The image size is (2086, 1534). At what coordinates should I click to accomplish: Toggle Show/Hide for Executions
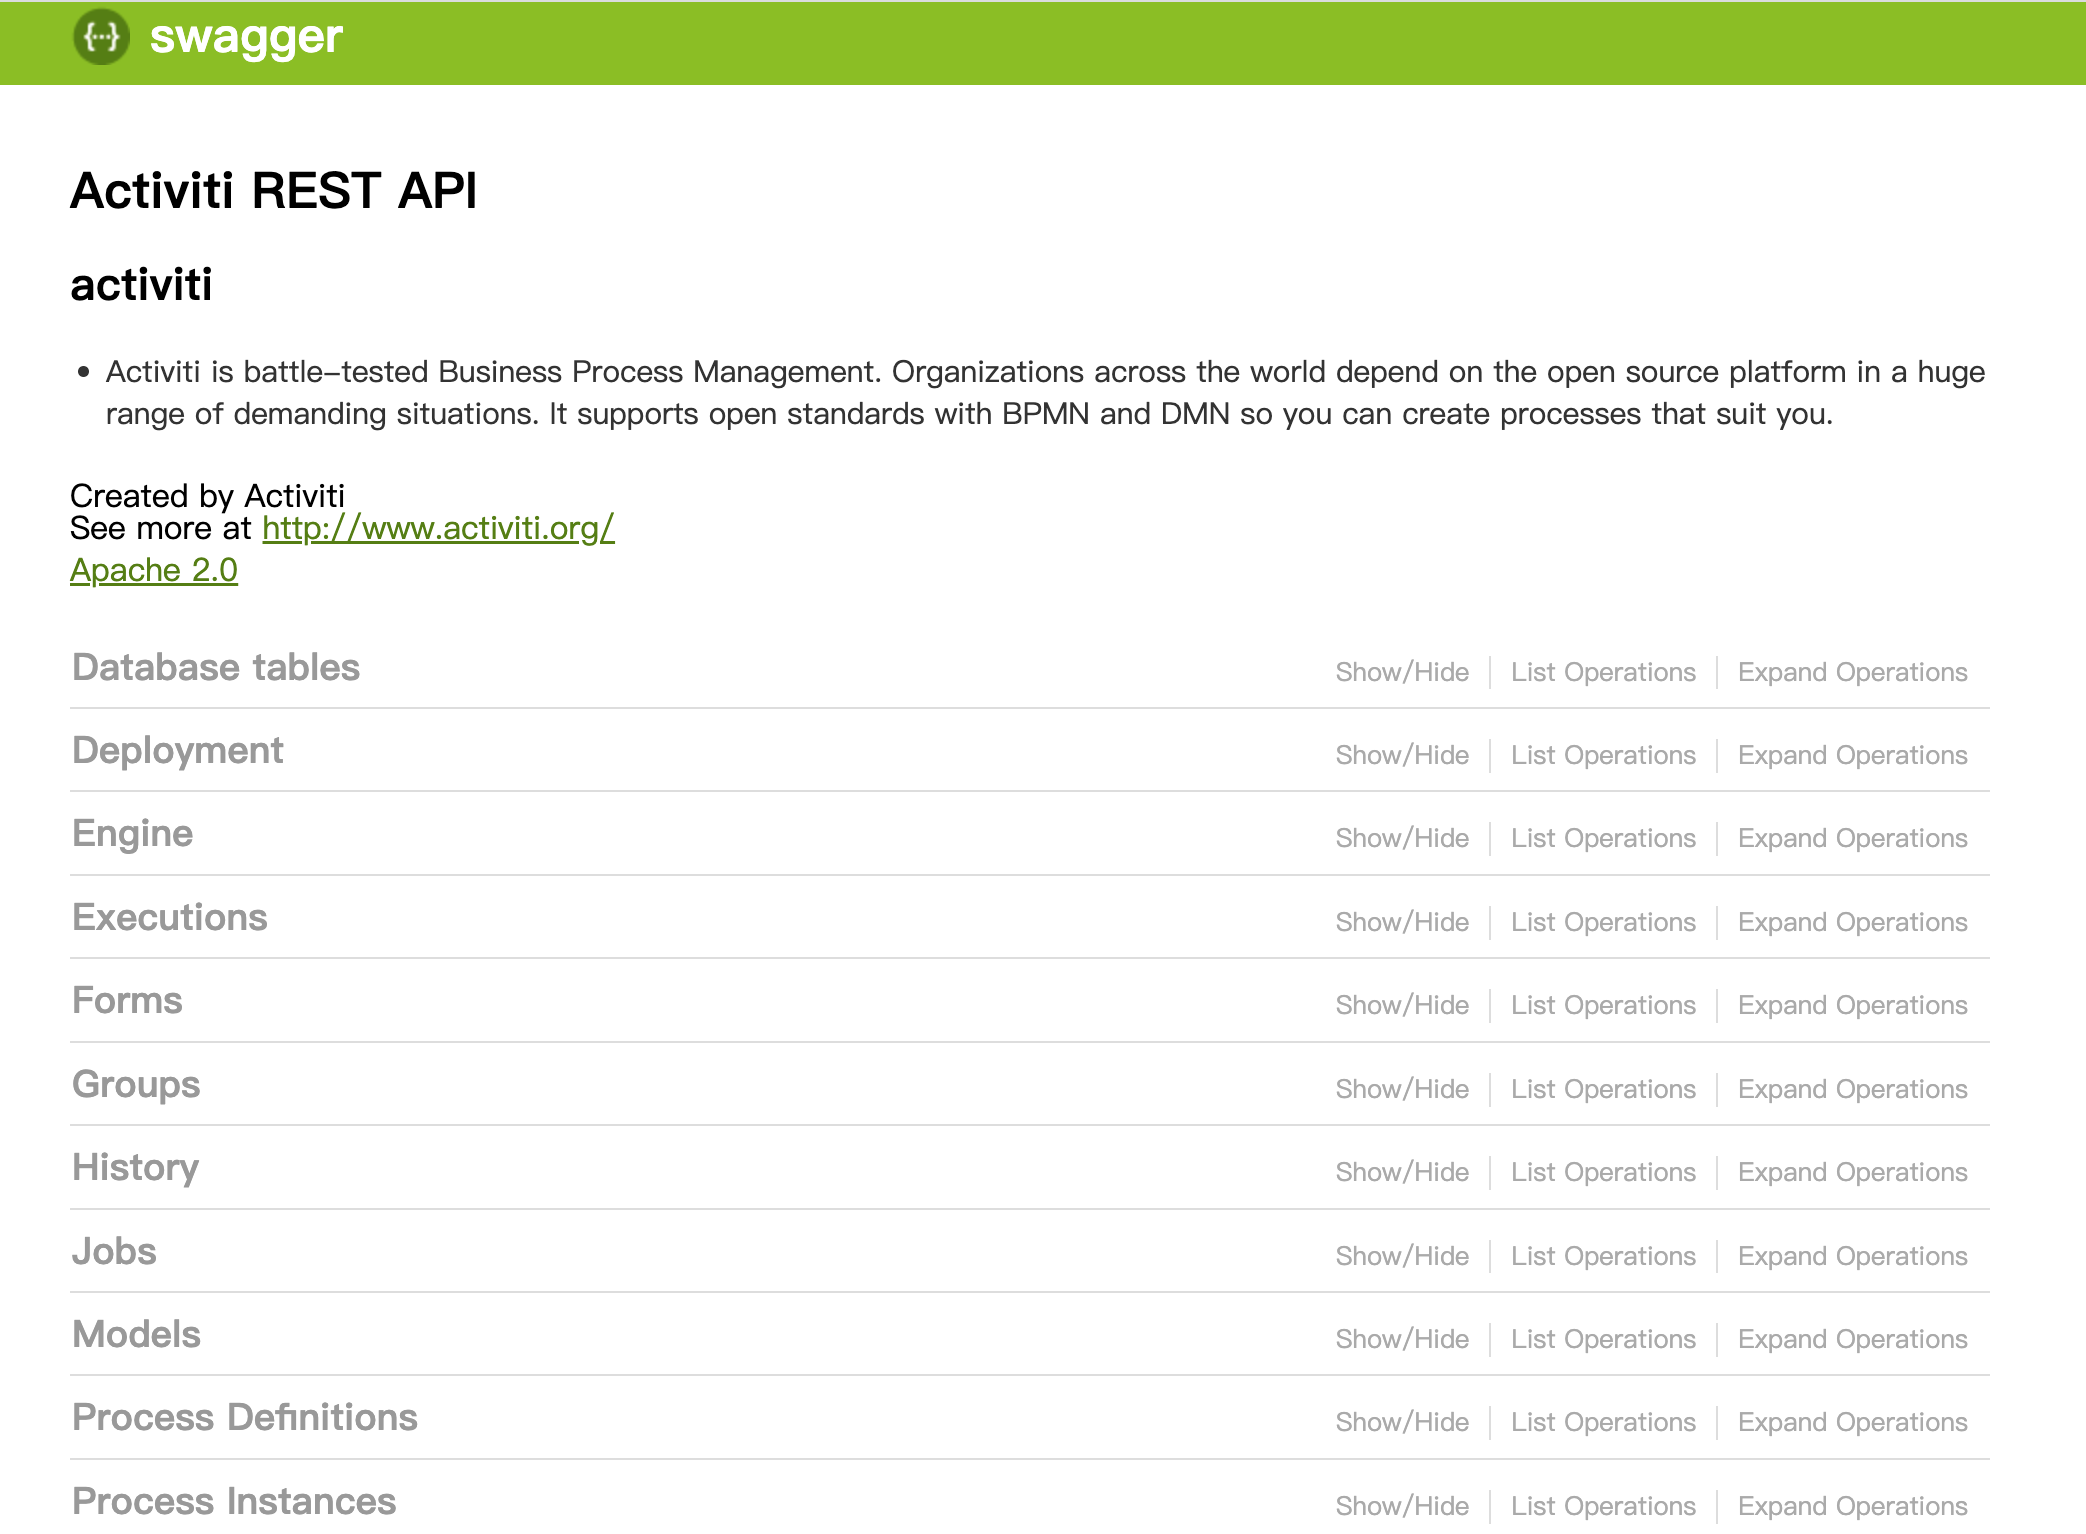(1402, 922)
